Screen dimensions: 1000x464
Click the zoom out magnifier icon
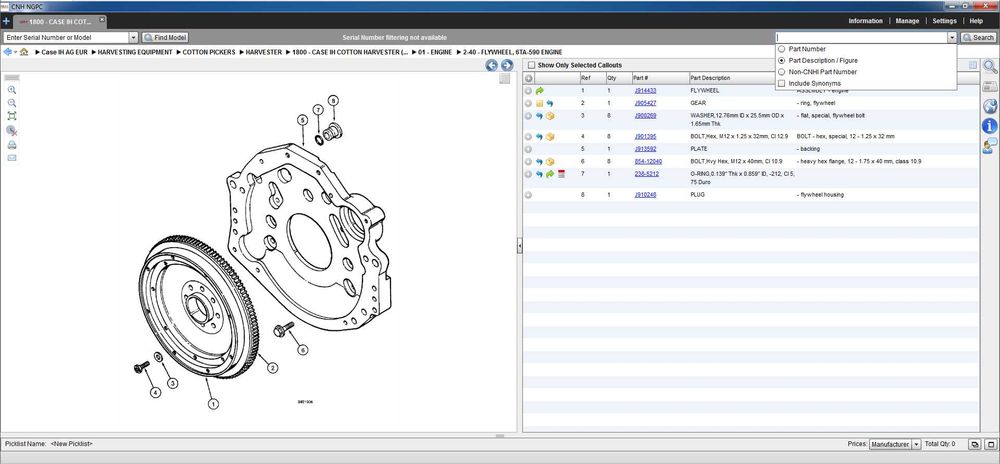point(12,103)
